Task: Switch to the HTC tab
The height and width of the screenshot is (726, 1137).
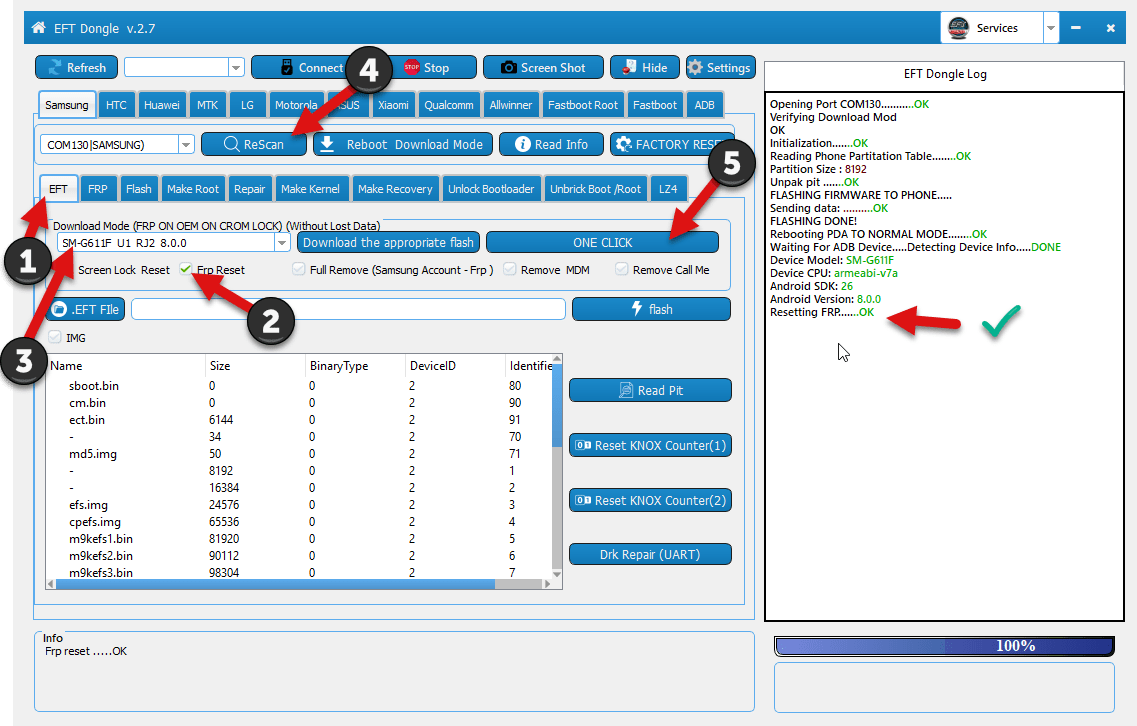Action: pos(116,104)
